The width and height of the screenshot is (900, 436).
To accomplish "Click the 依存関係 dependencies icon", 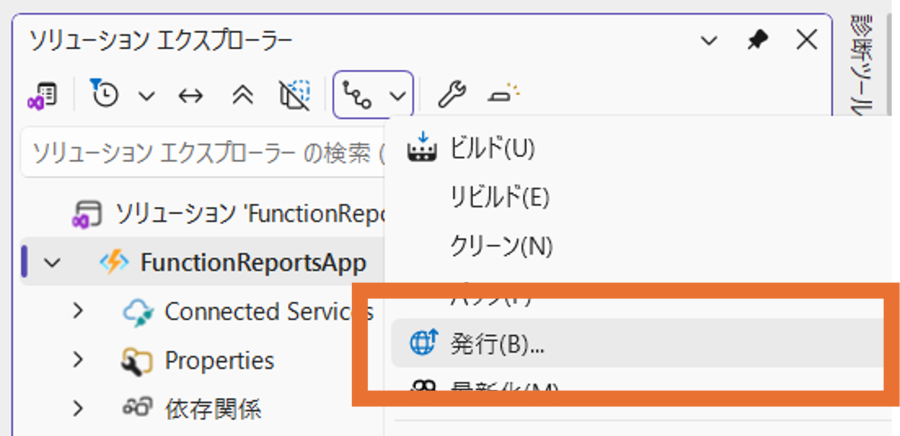I will click(x=138, y=407).
